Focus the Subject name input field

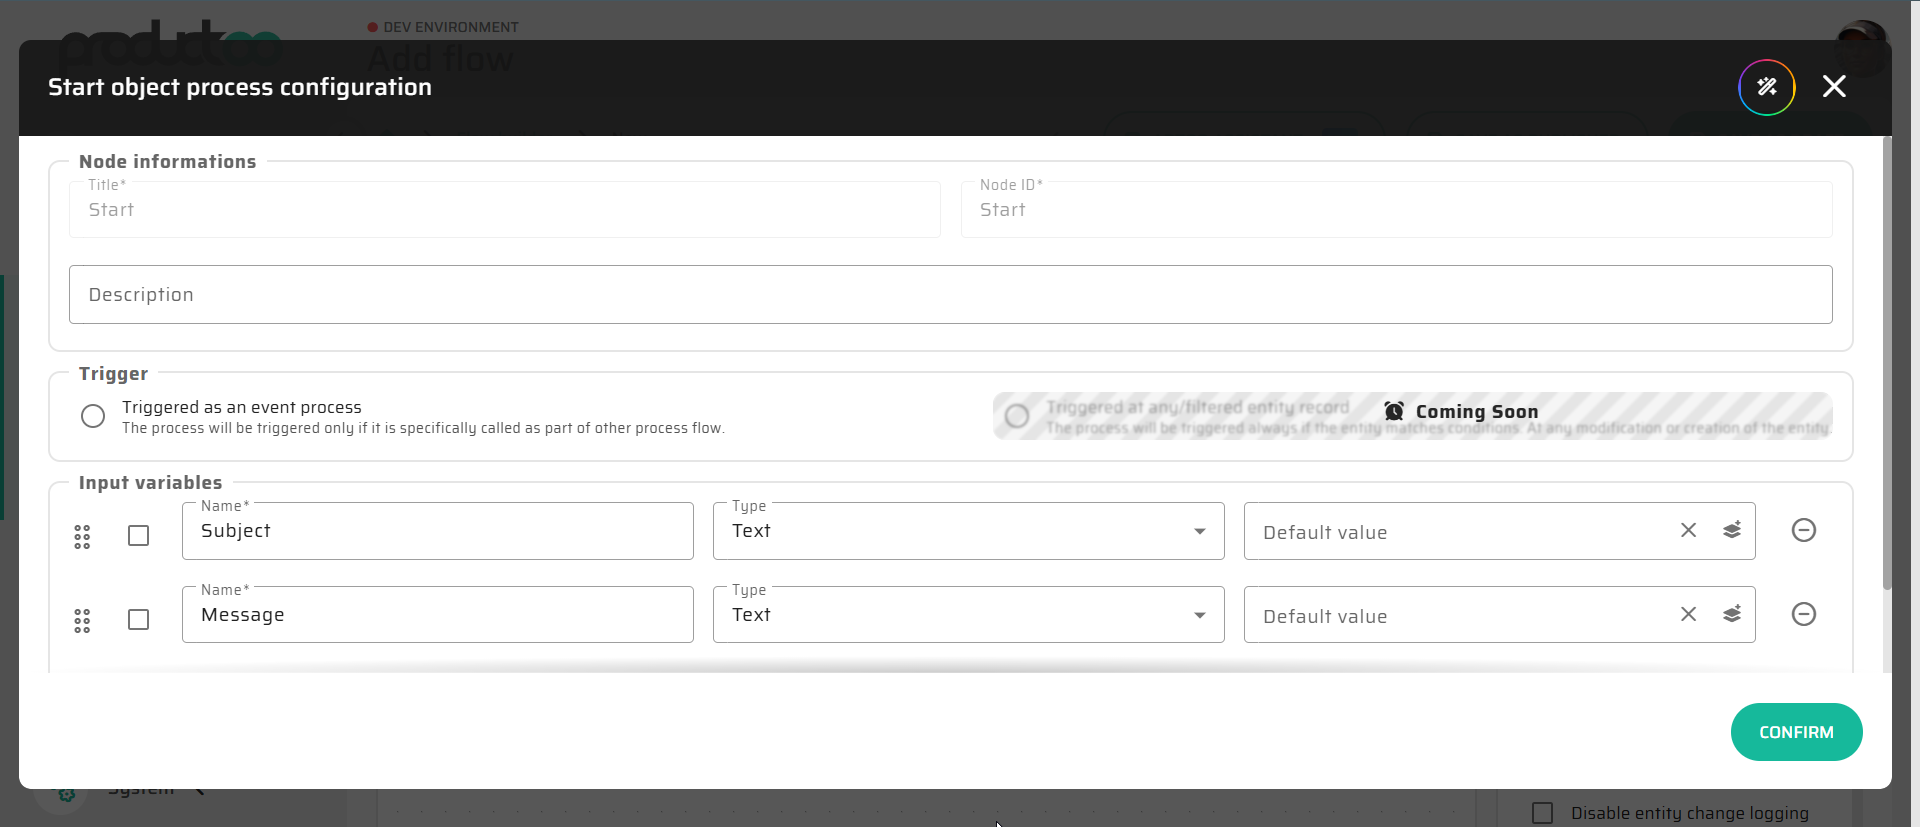(437, 531)
